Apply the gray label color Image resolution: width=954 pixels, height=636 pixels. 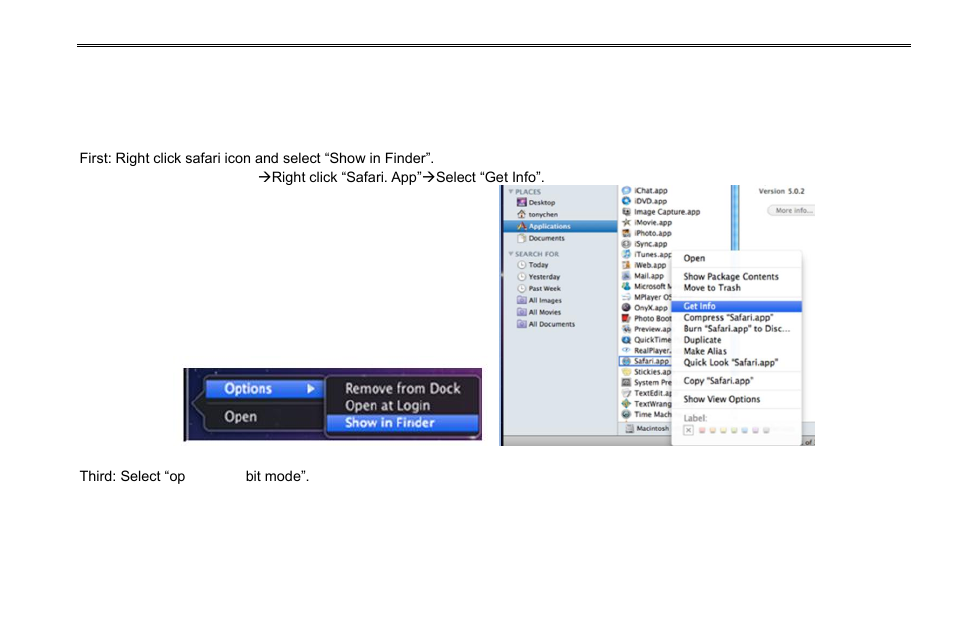(x=767, y=430)
